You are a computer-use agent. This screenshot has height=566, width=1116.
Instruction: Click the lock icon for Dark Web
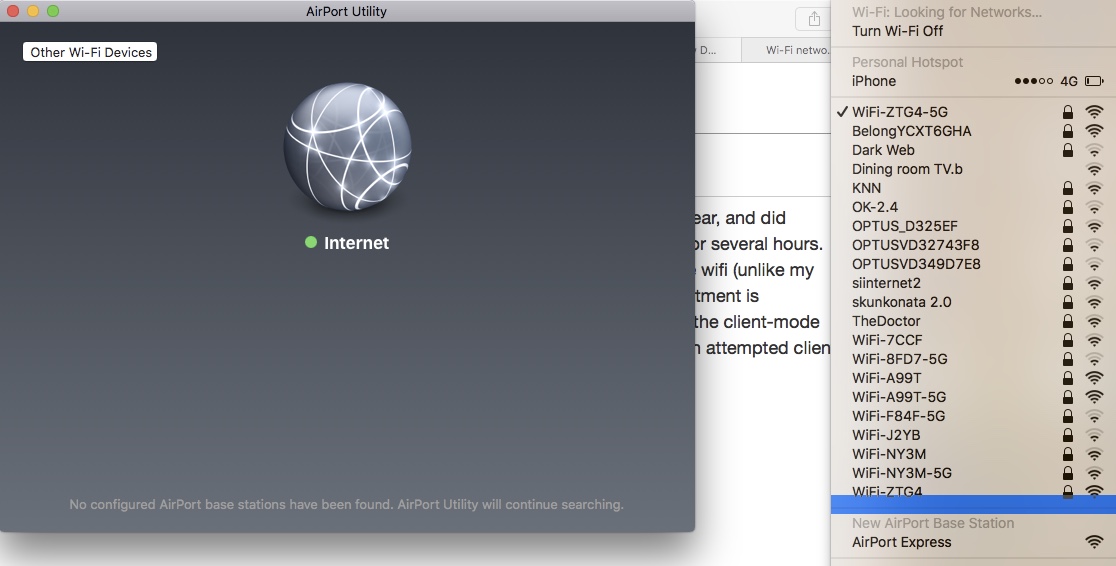pos(1068,150)
